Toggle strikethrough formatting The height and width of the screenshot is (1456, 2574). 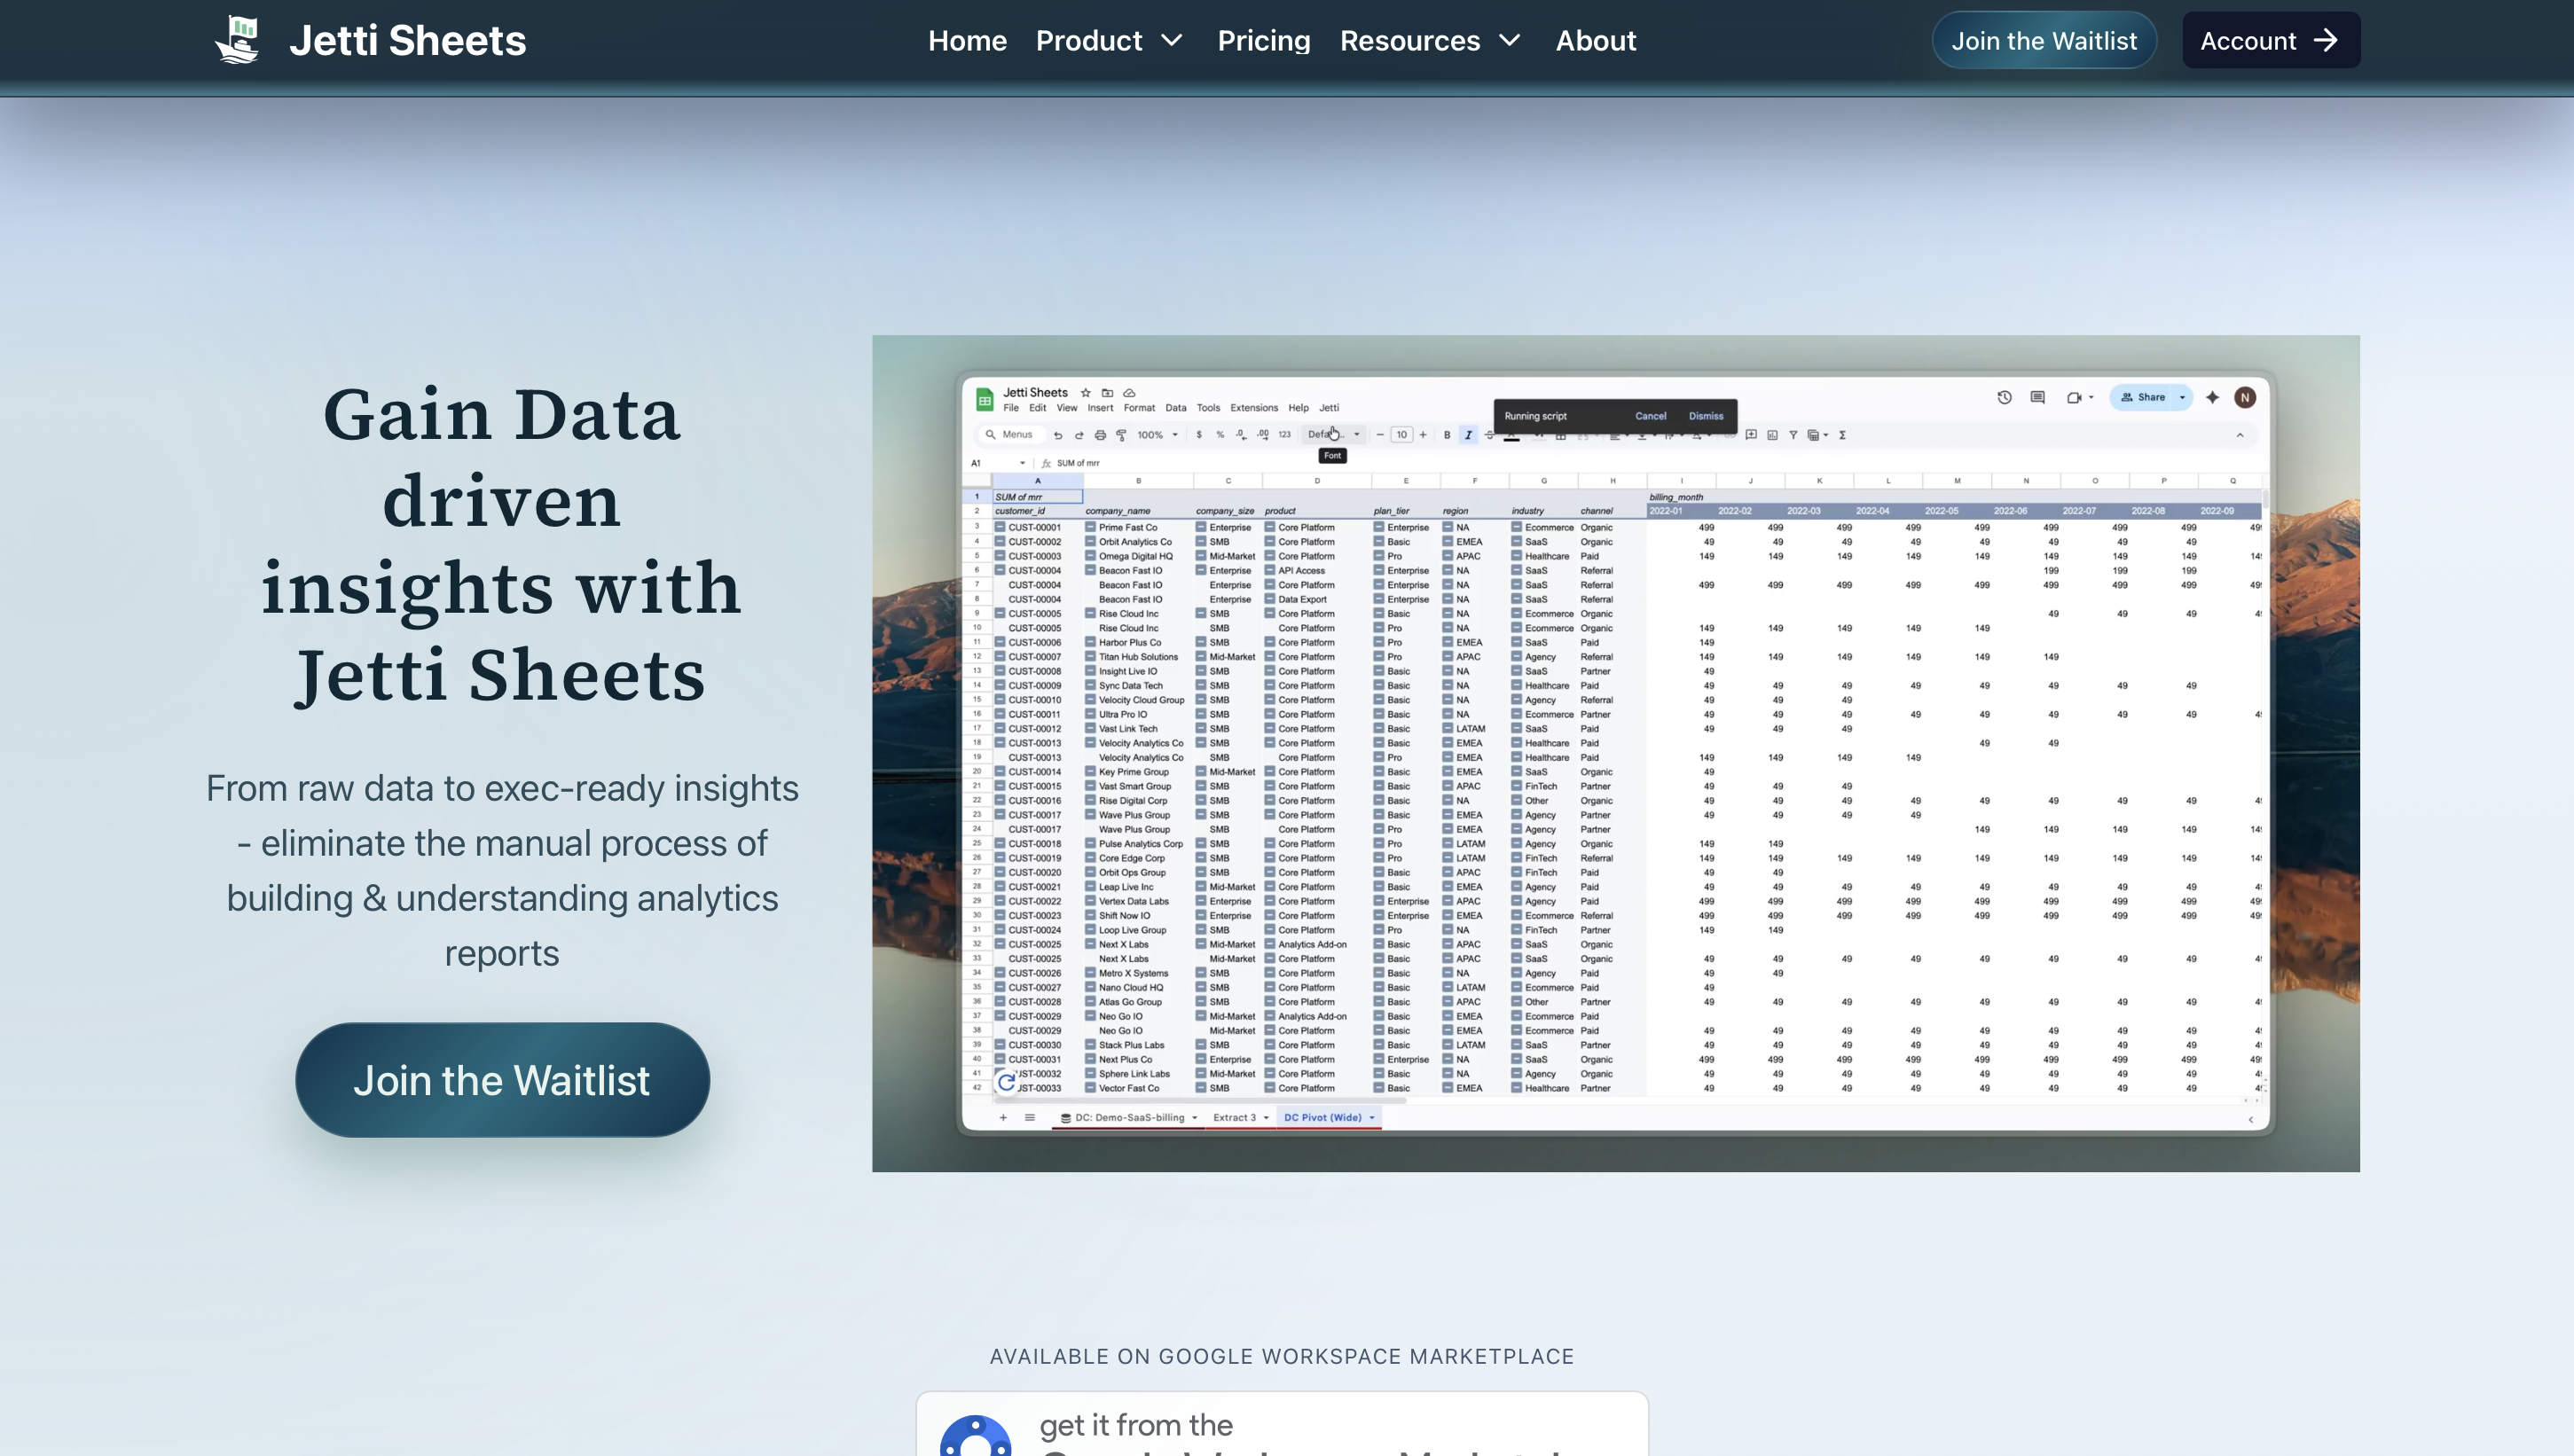pos(1489,436)
